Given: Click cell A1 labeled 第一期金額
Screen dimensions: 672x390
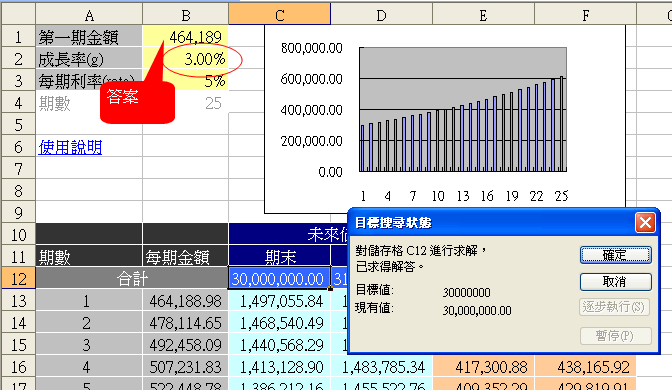Looking at the screenshot, I should [89, 36].
